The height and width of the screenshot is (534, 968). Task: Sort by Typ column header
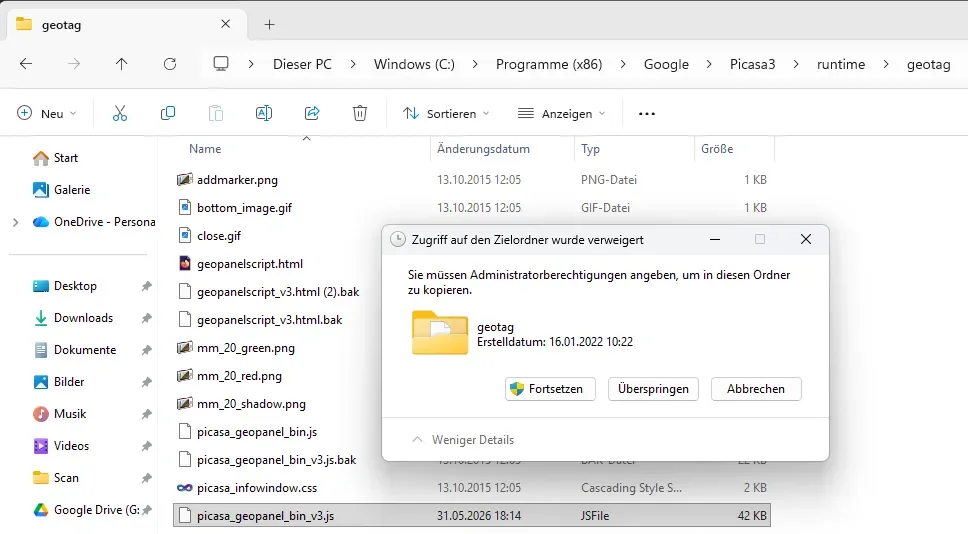[590, 149]
